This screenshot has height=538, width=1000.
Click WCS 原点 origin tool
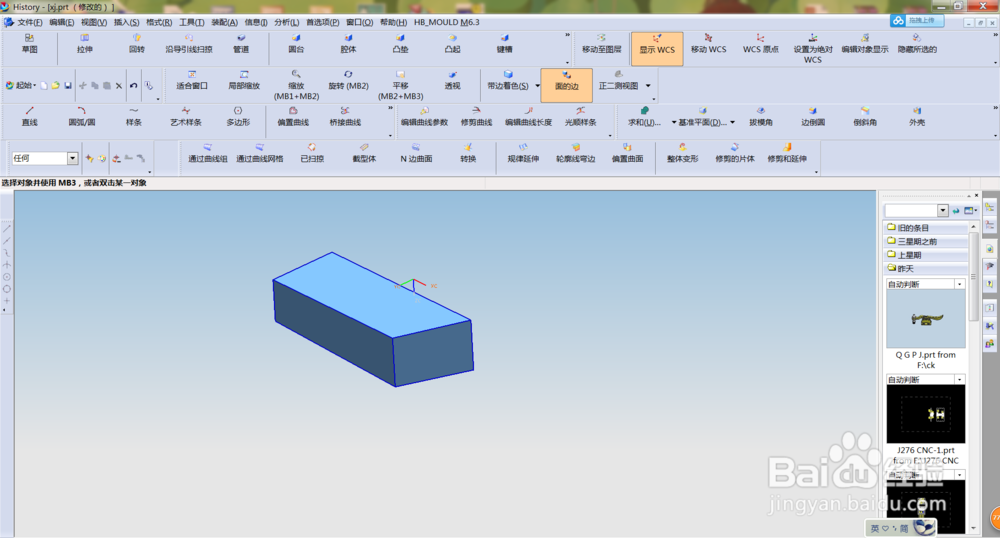760,44
